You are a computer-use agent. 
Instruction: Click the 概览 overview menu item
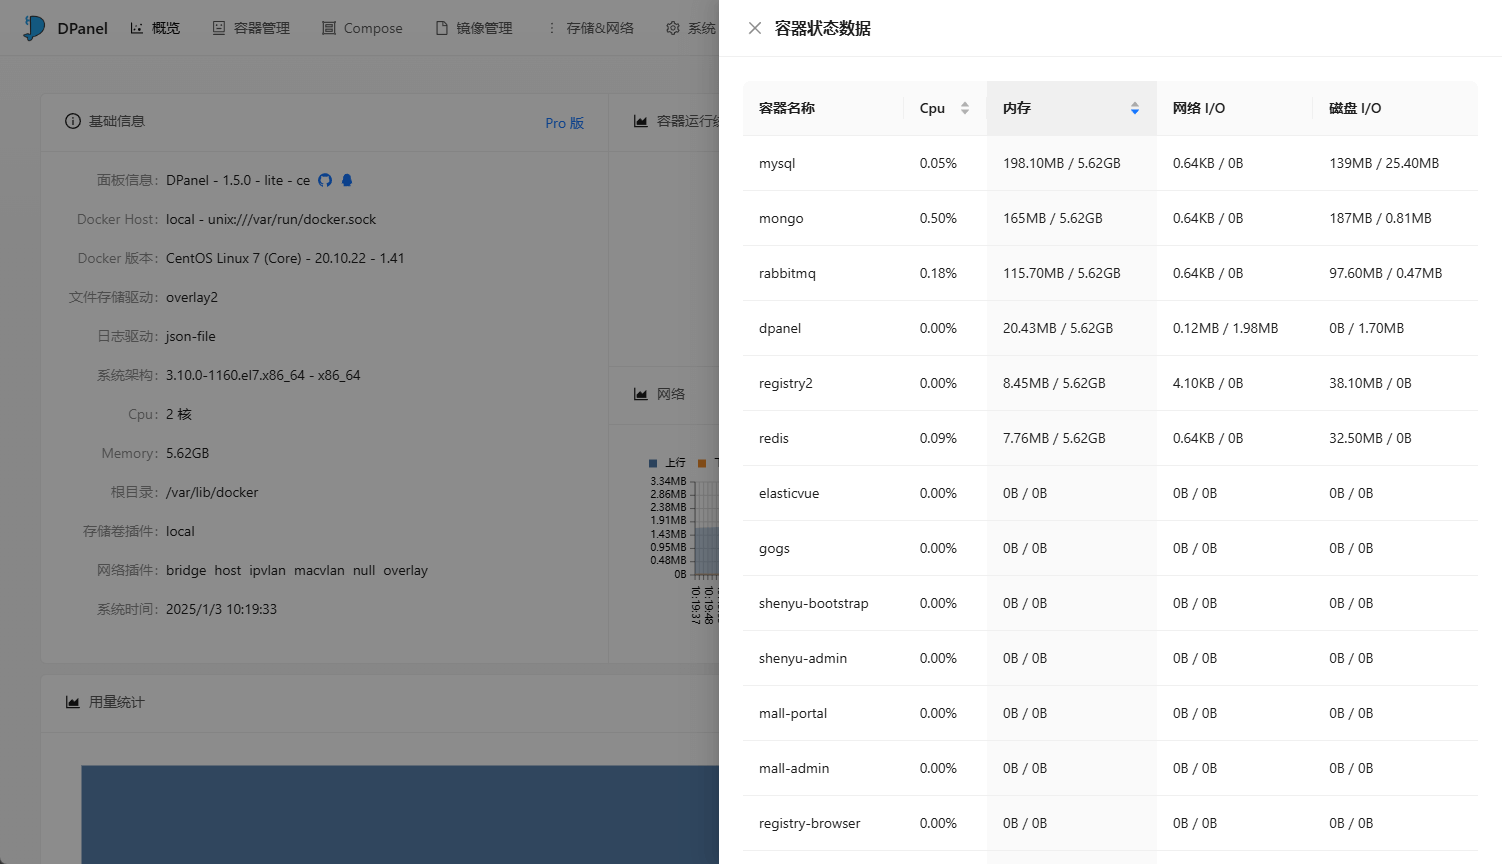pyautogui.click(x=155, y=28)
